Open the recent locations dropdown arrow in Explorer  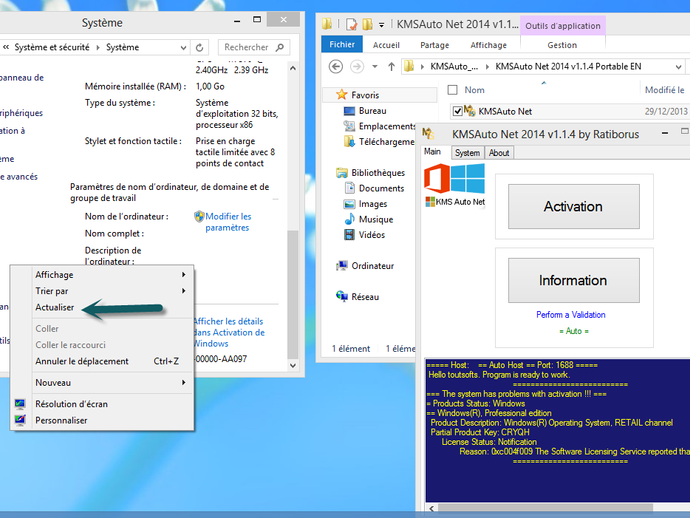(374, 66)
